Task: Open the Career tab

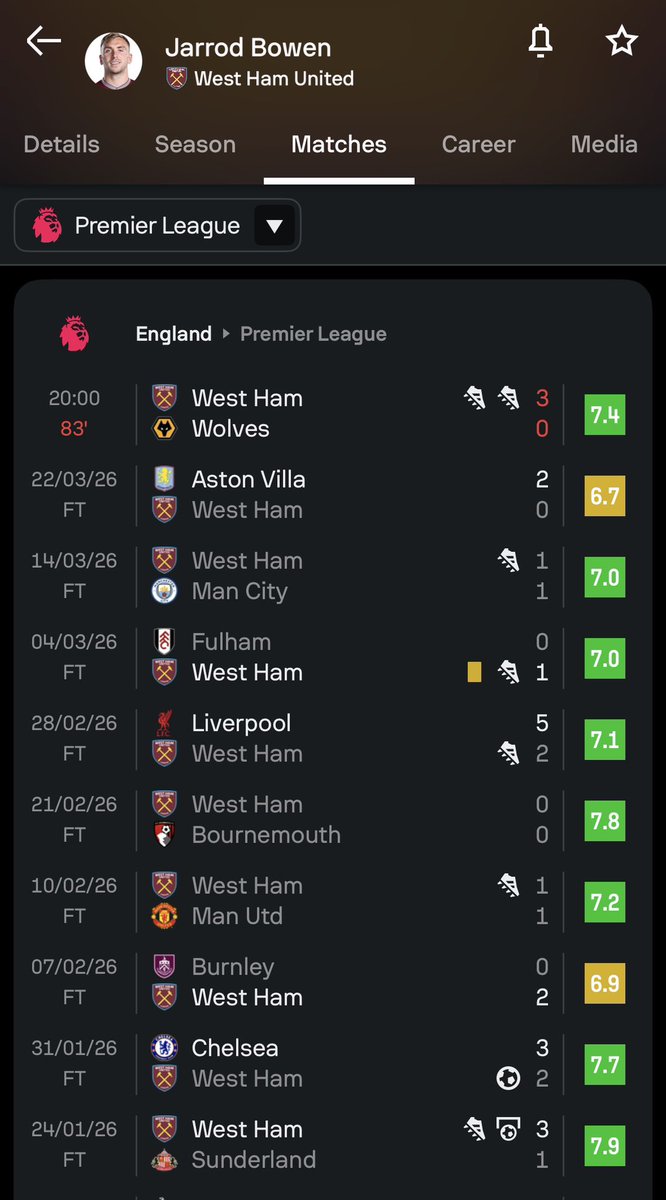Action: (x=478, y=144)
